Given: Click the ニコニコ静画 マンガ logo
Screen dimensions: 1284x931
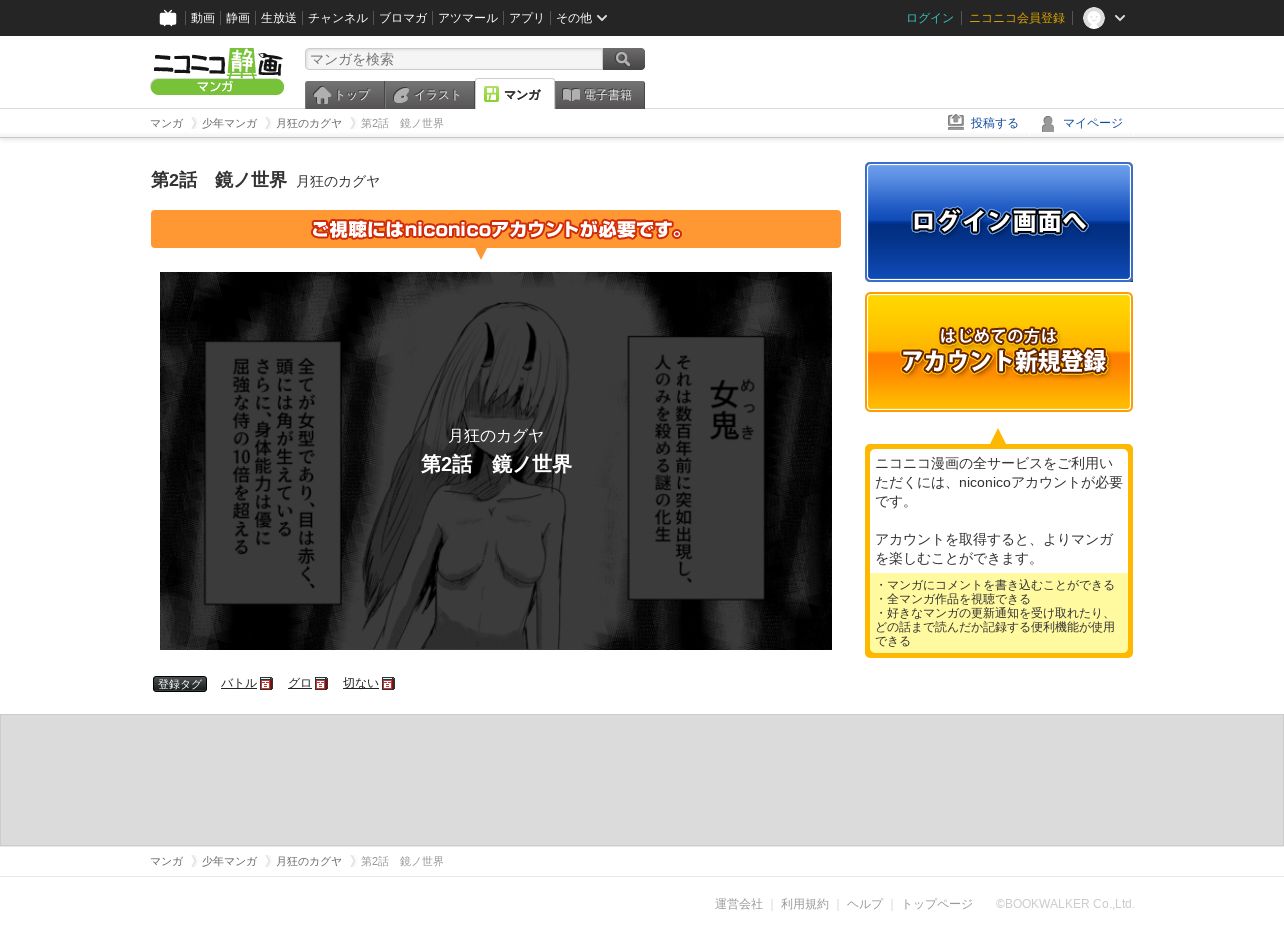Looking at the screenshot, I should (217, 71).
